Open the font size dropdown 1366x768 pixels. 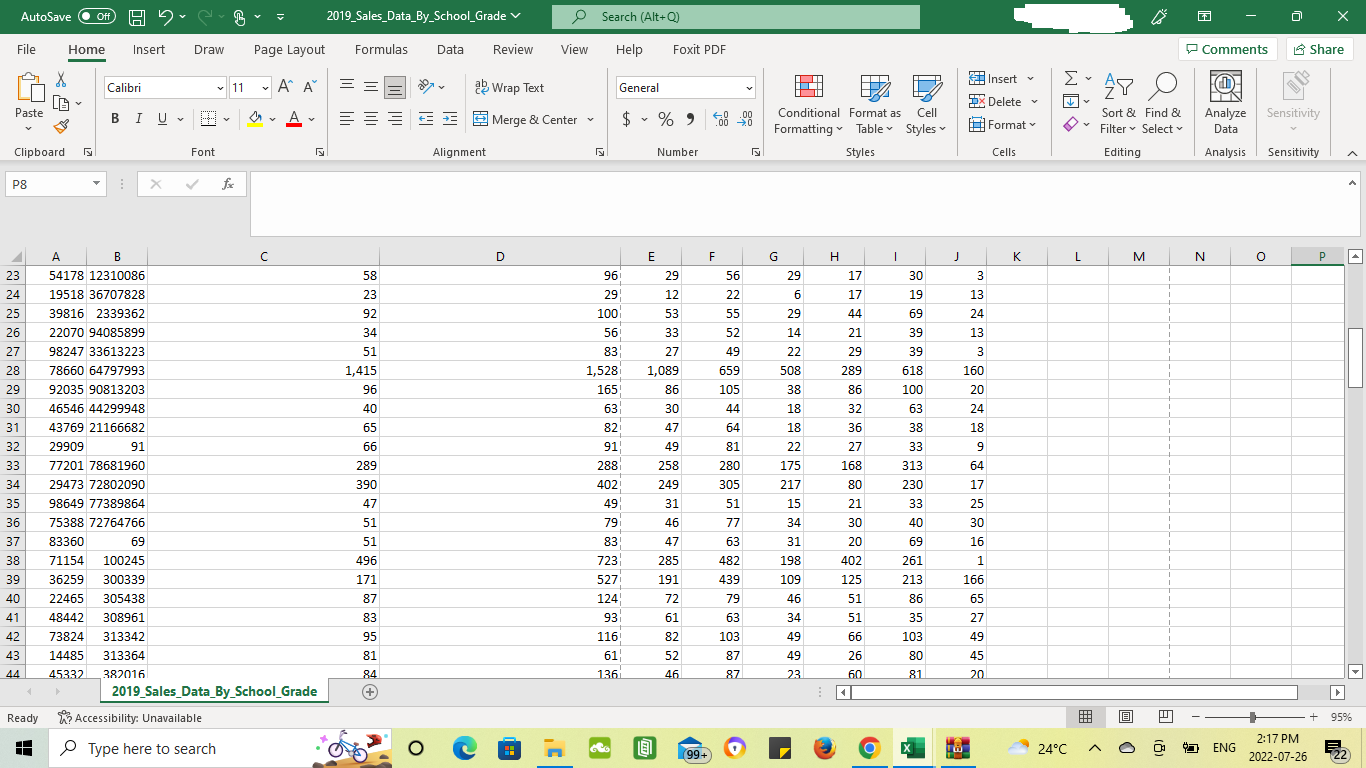(265, 88)
